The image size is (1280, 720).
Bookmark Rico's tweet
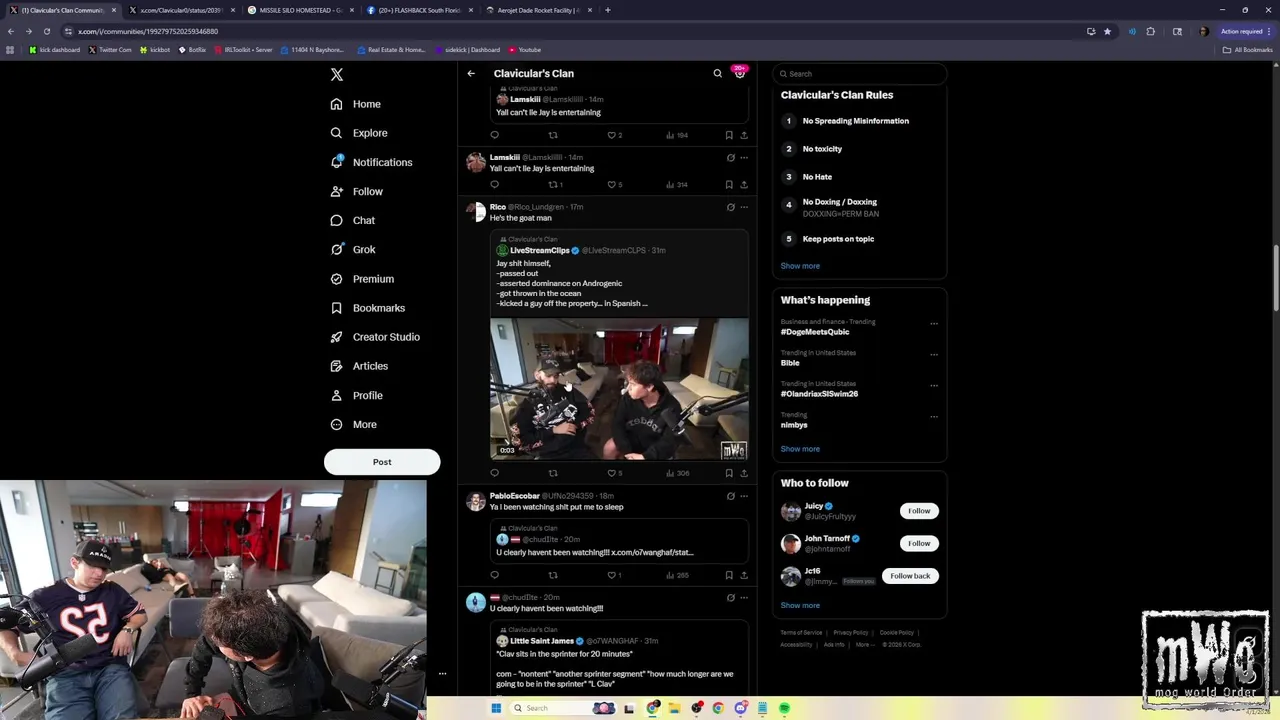pyautogui.click(x=729, y=473)
